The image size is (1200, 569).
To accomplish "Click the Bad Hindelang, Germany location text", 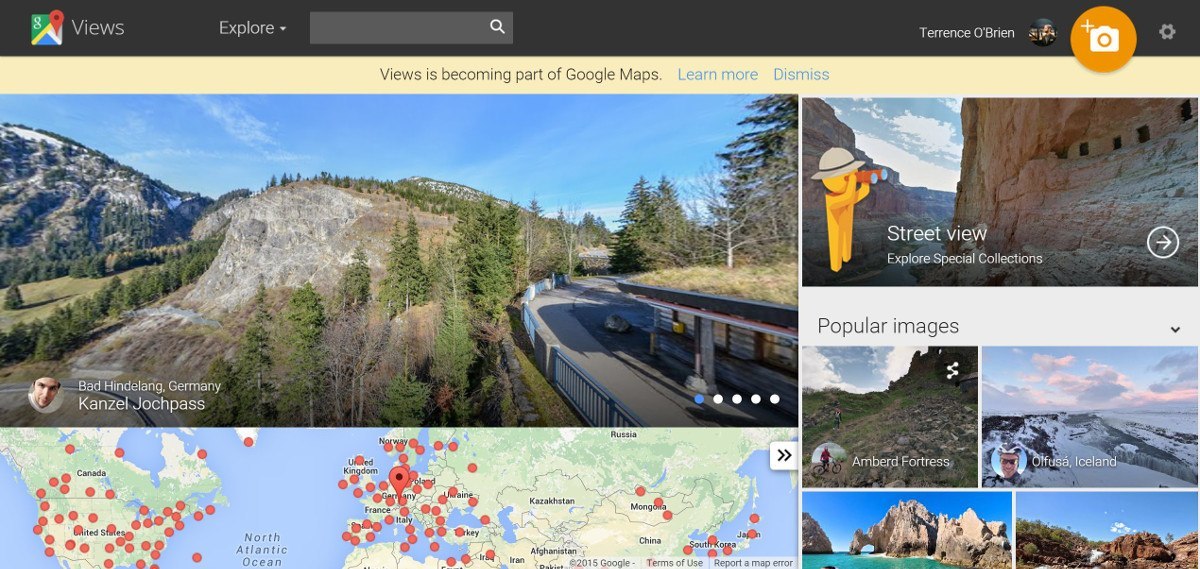I will pos(149,386).
